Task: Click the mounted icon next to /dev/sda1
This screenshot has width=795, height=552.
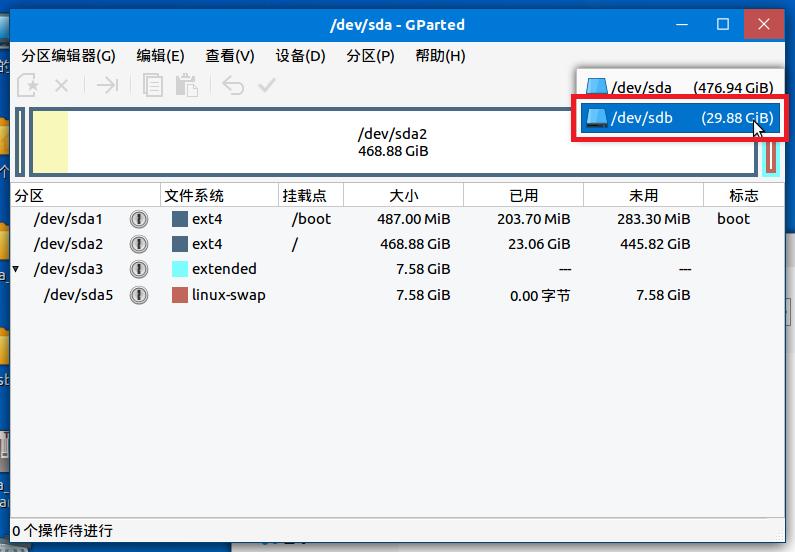Action: 138,219
